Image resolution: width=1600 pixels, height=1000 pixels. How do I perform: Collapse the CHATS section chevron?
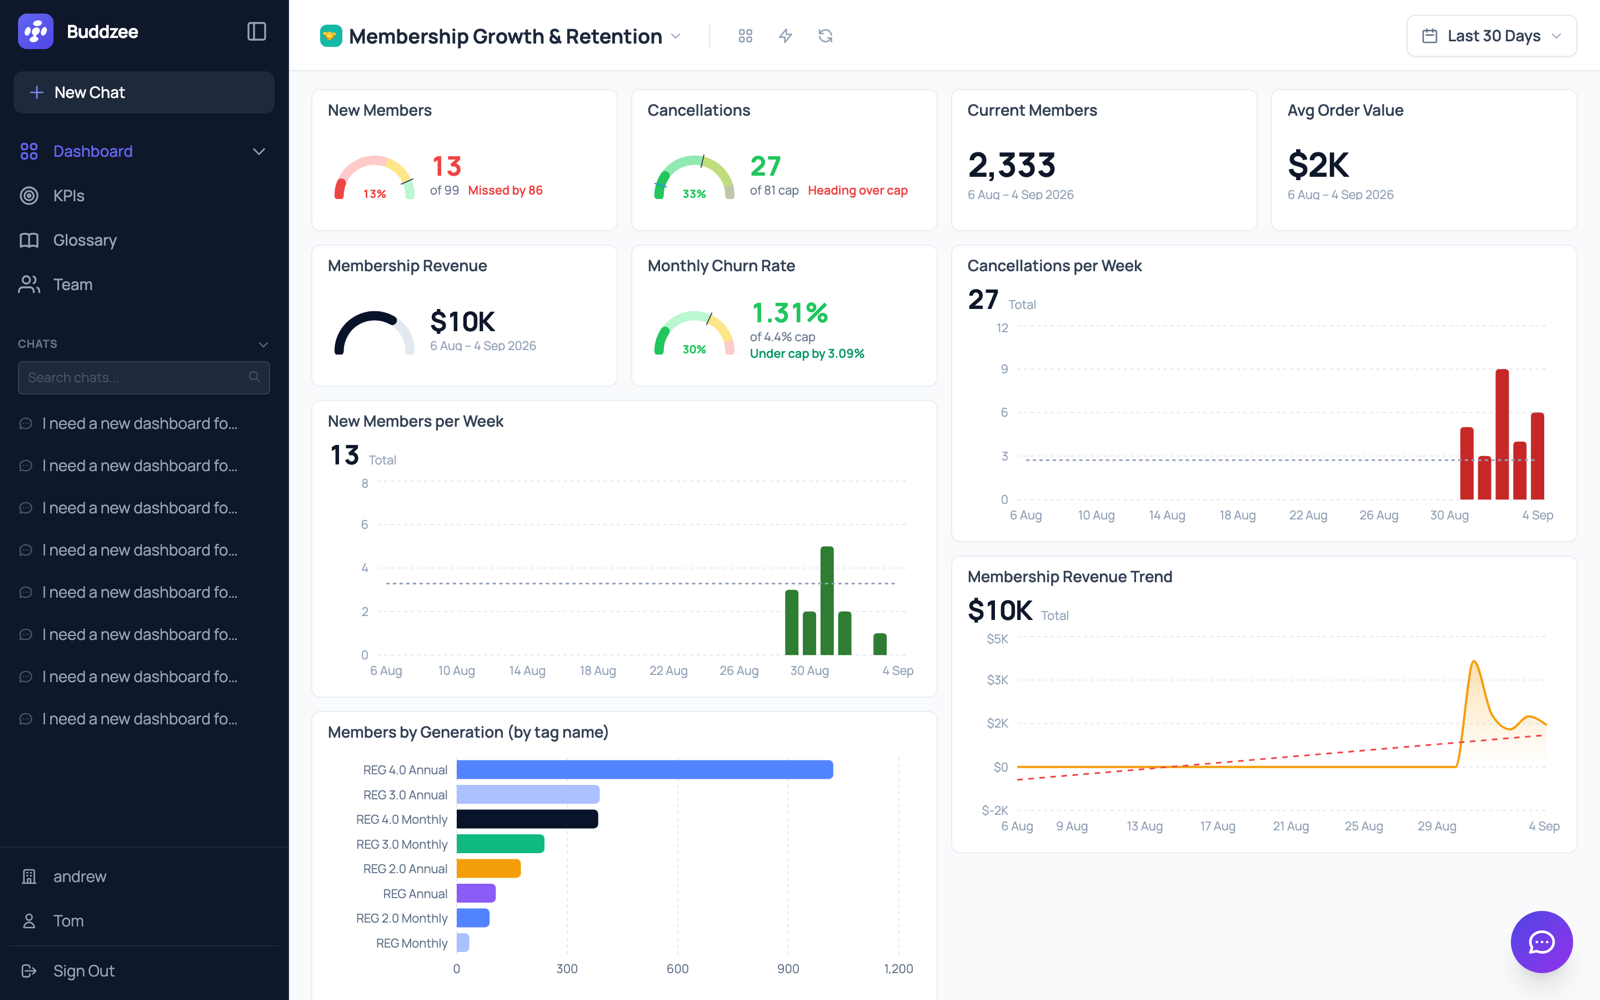[x=264, y=345]
